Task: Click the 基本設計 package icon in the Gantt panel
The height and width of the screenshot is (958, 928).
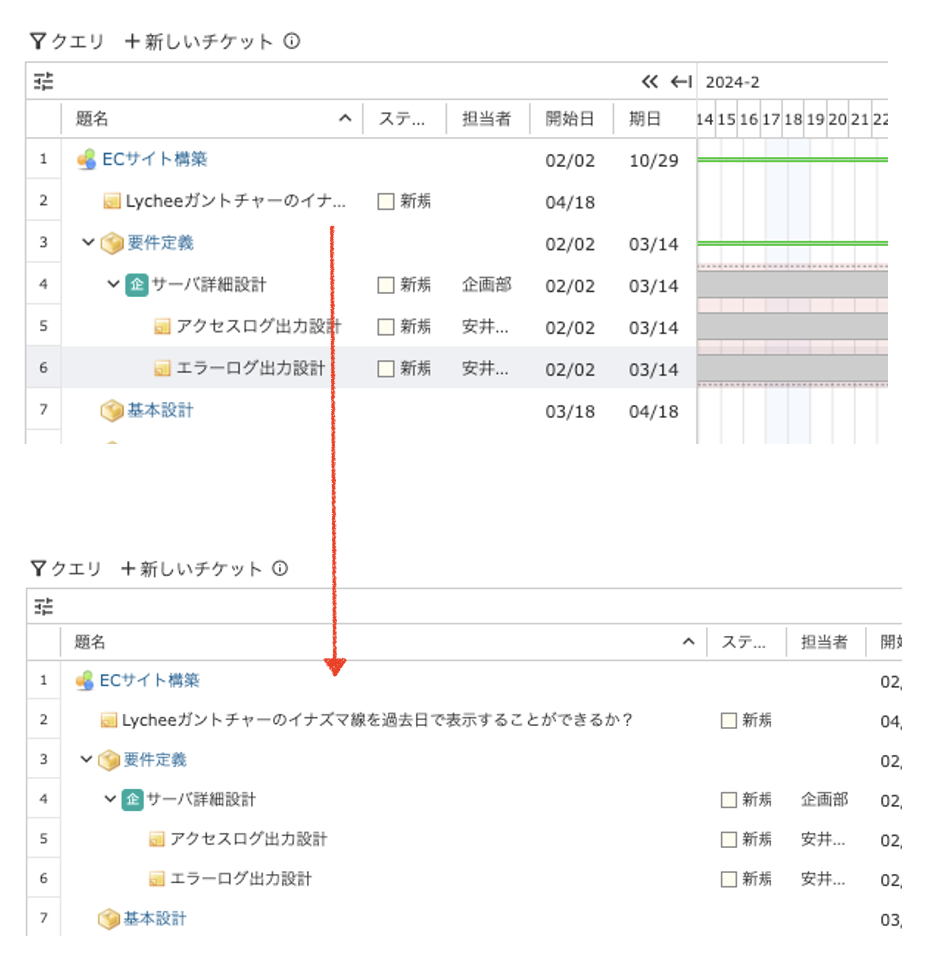Action: tap(111, 410)
